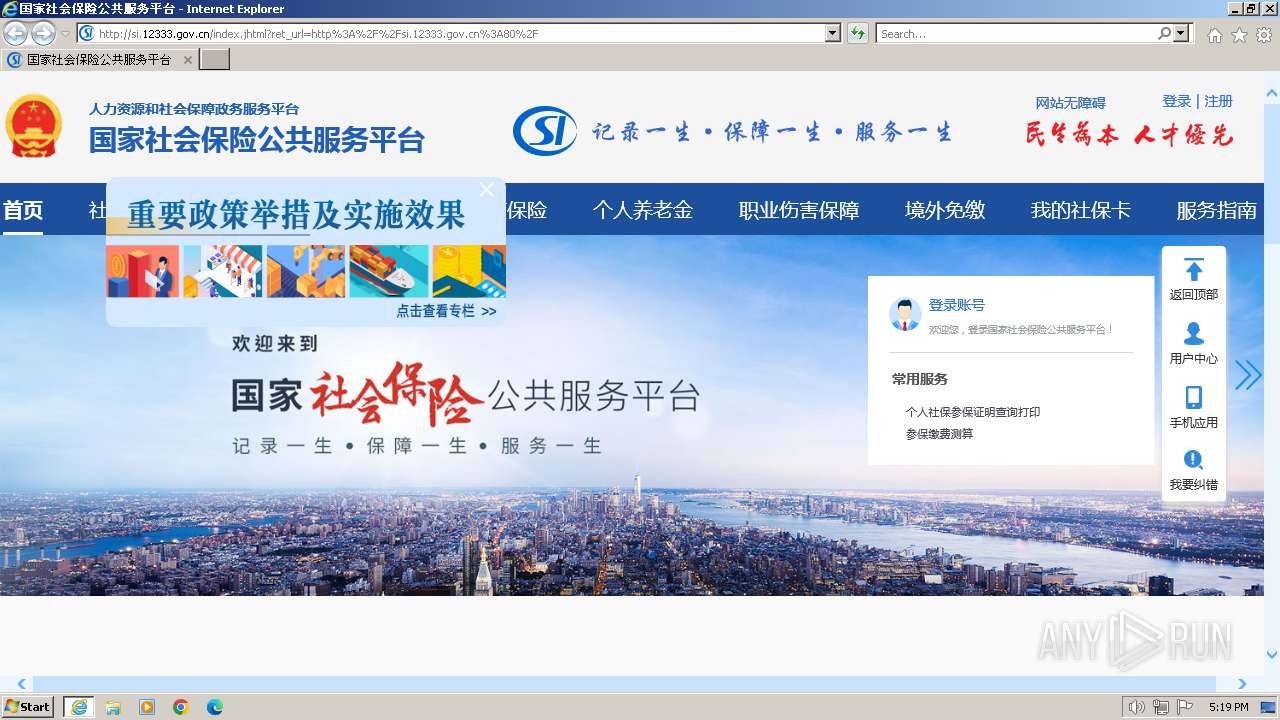Open the 手机应用 phone icon

click(1194, 397)
